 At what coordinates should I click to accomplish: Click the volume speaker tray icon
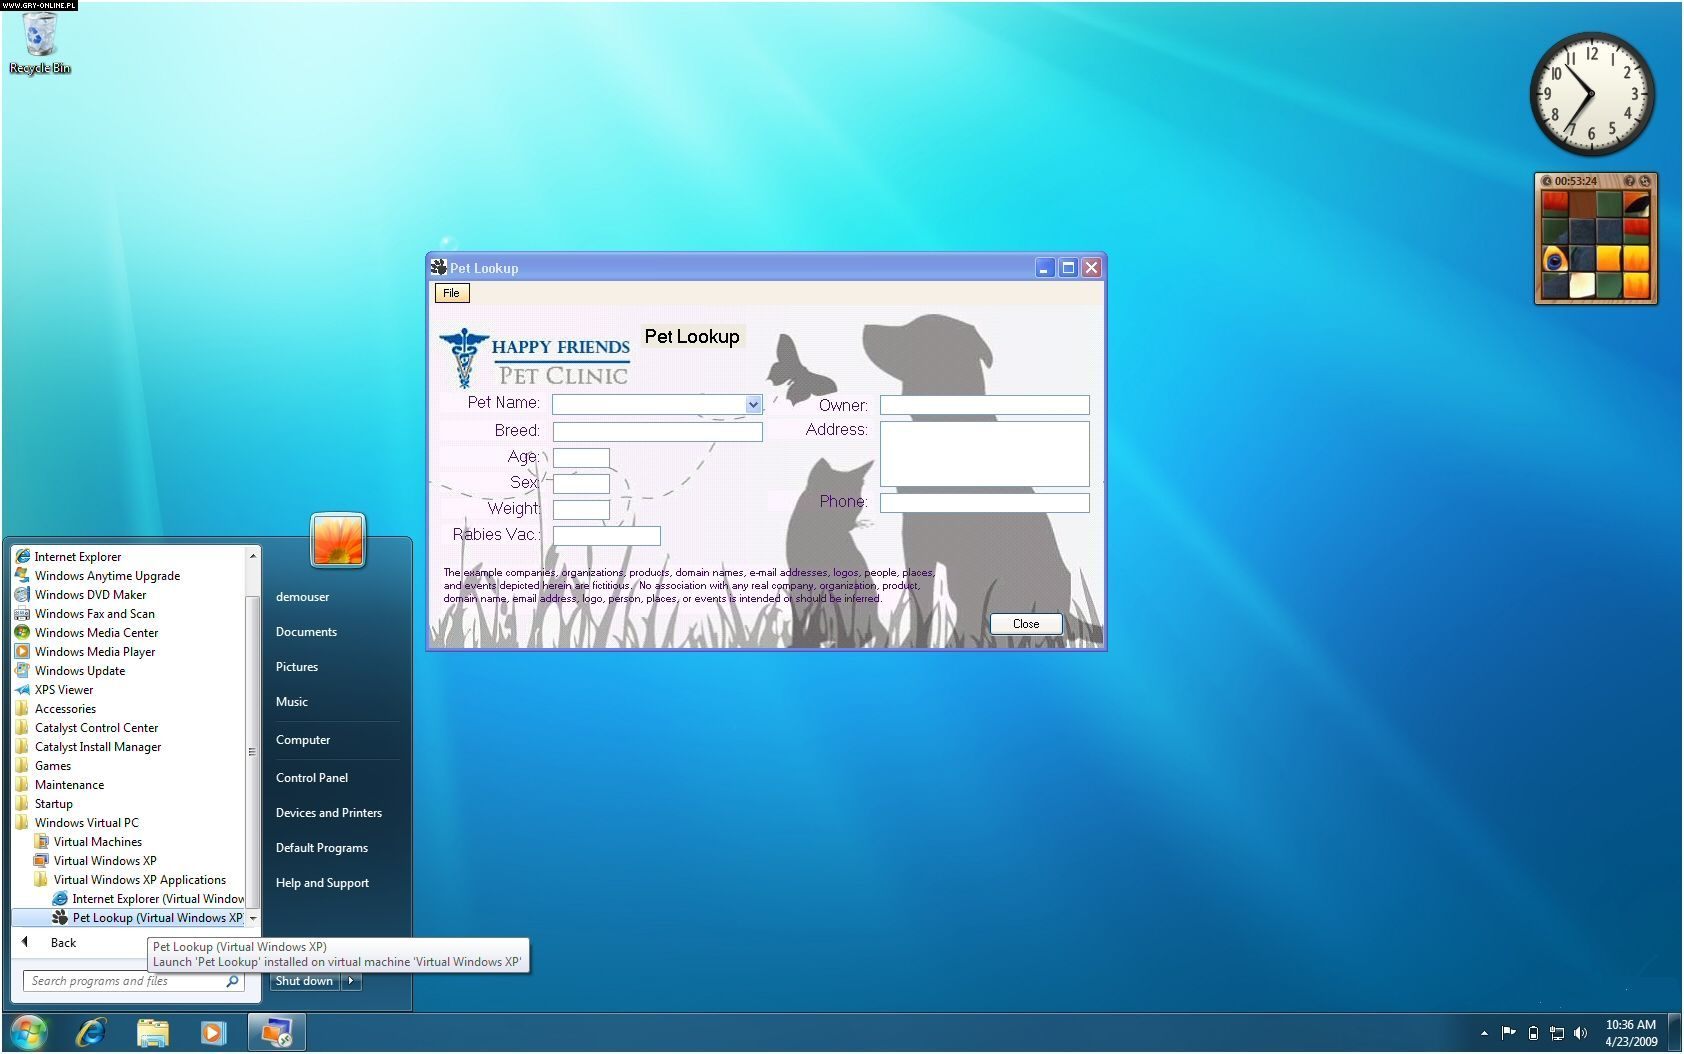point(1580,1033)
